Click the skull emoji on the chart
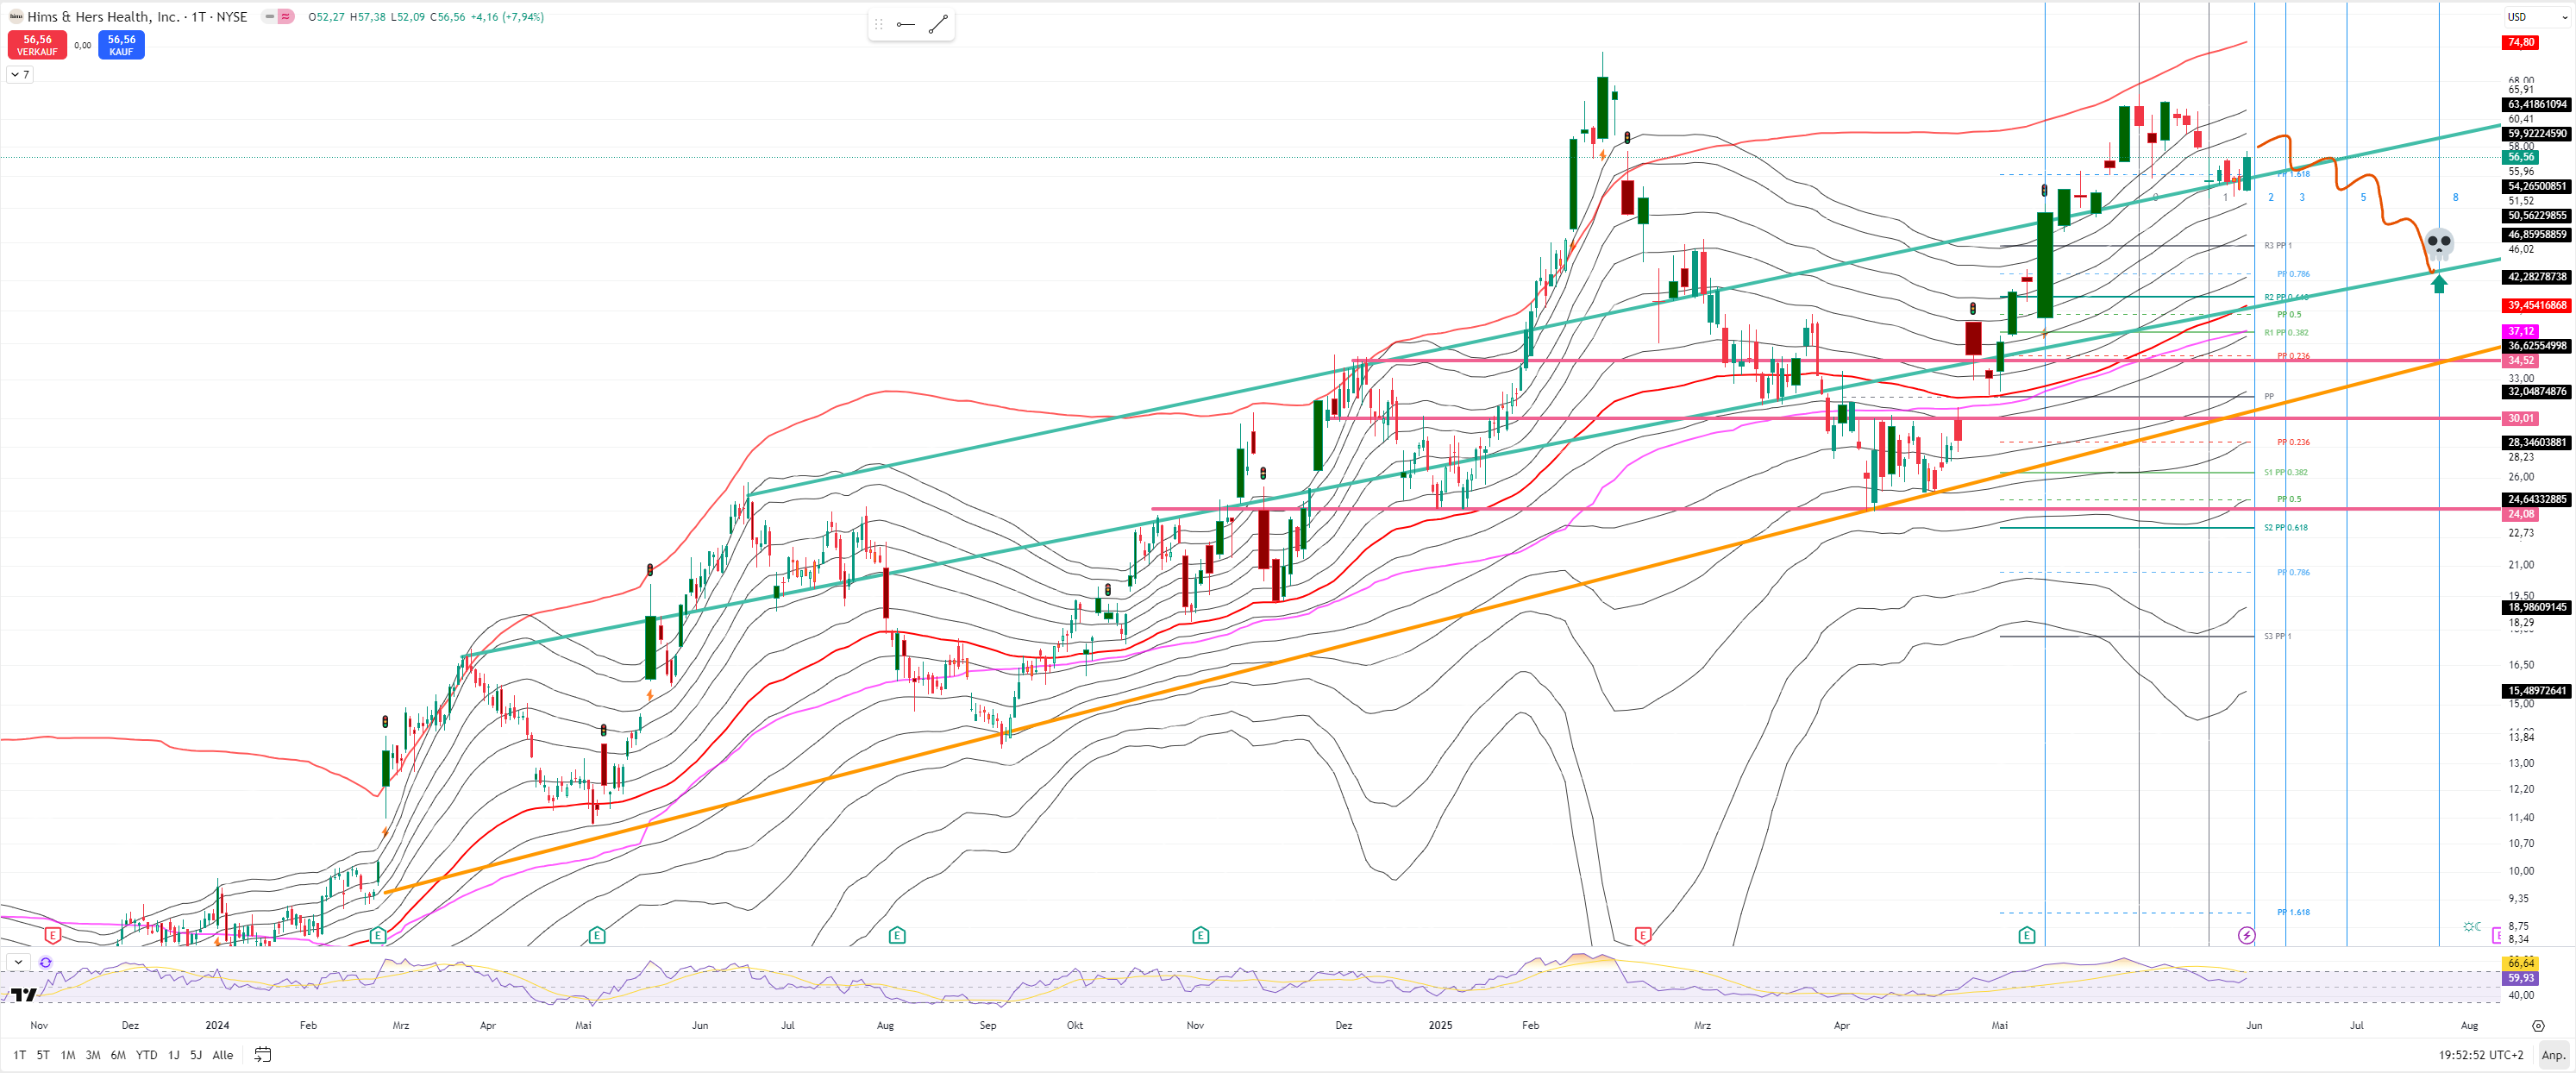 [x=2439, y=243]
